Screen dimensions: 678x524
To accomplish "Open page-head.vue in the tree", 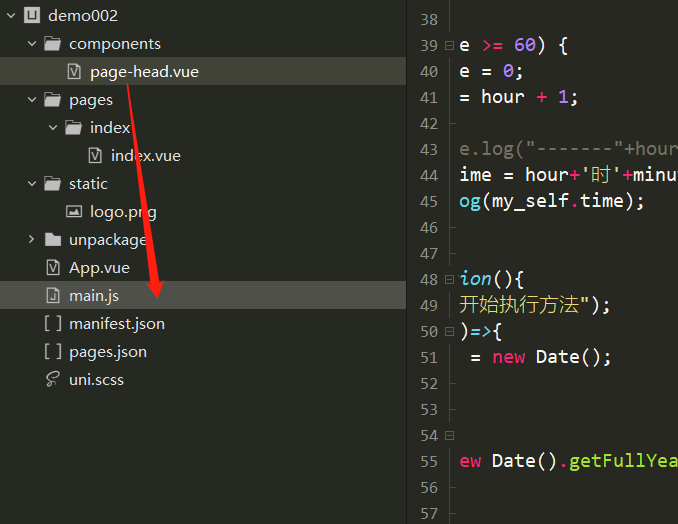I will 144,72.
